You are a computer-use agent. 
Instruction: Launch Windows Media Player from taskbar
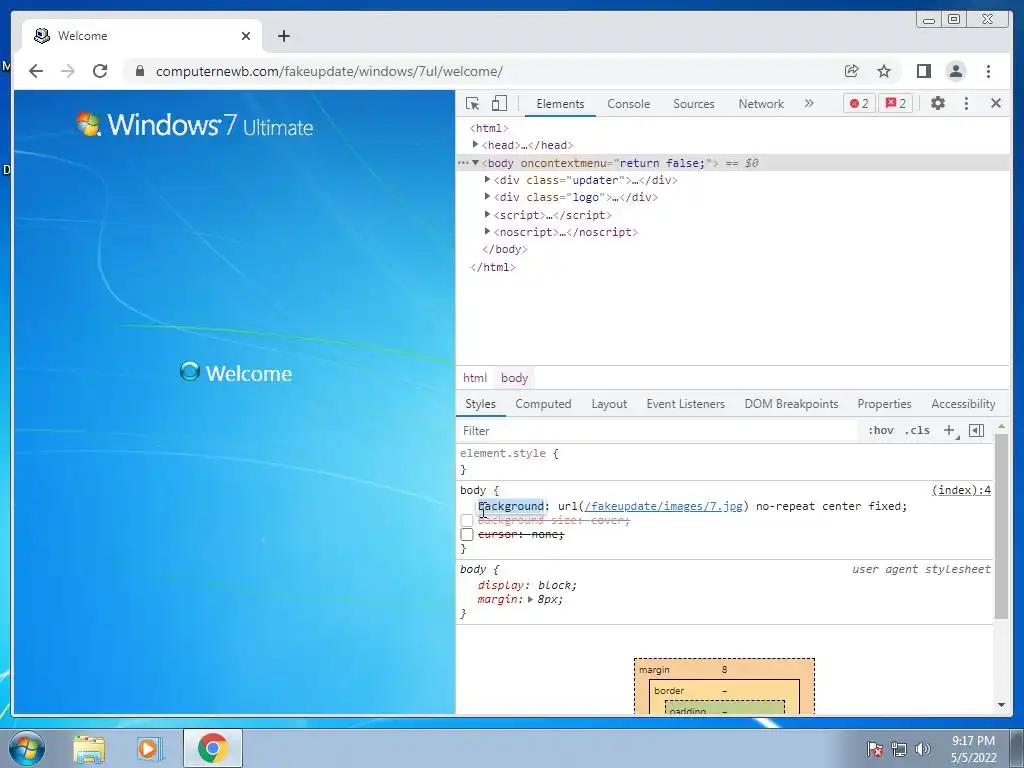point(150,749)
